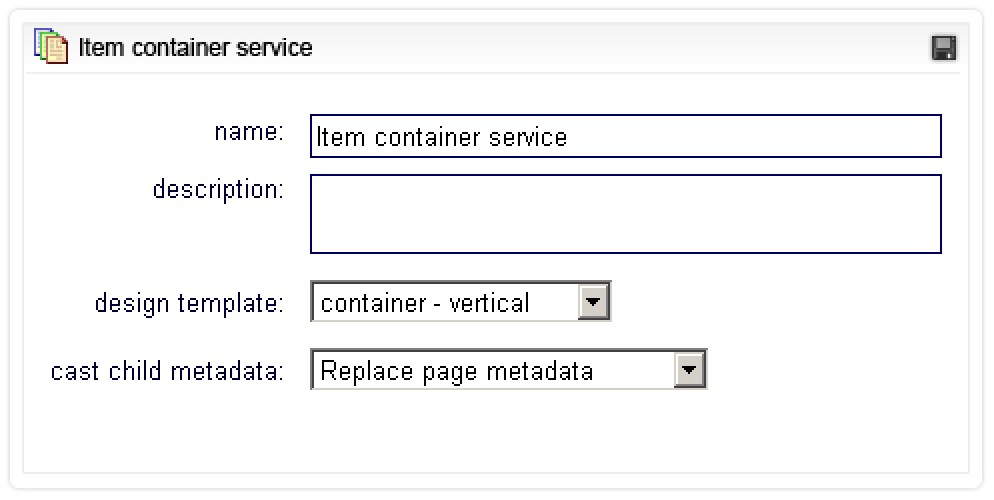Image resolution: width=994 pixels, height=500 pixels.
Task: Select the "container - vertical" option text
Action: point(425,303)
